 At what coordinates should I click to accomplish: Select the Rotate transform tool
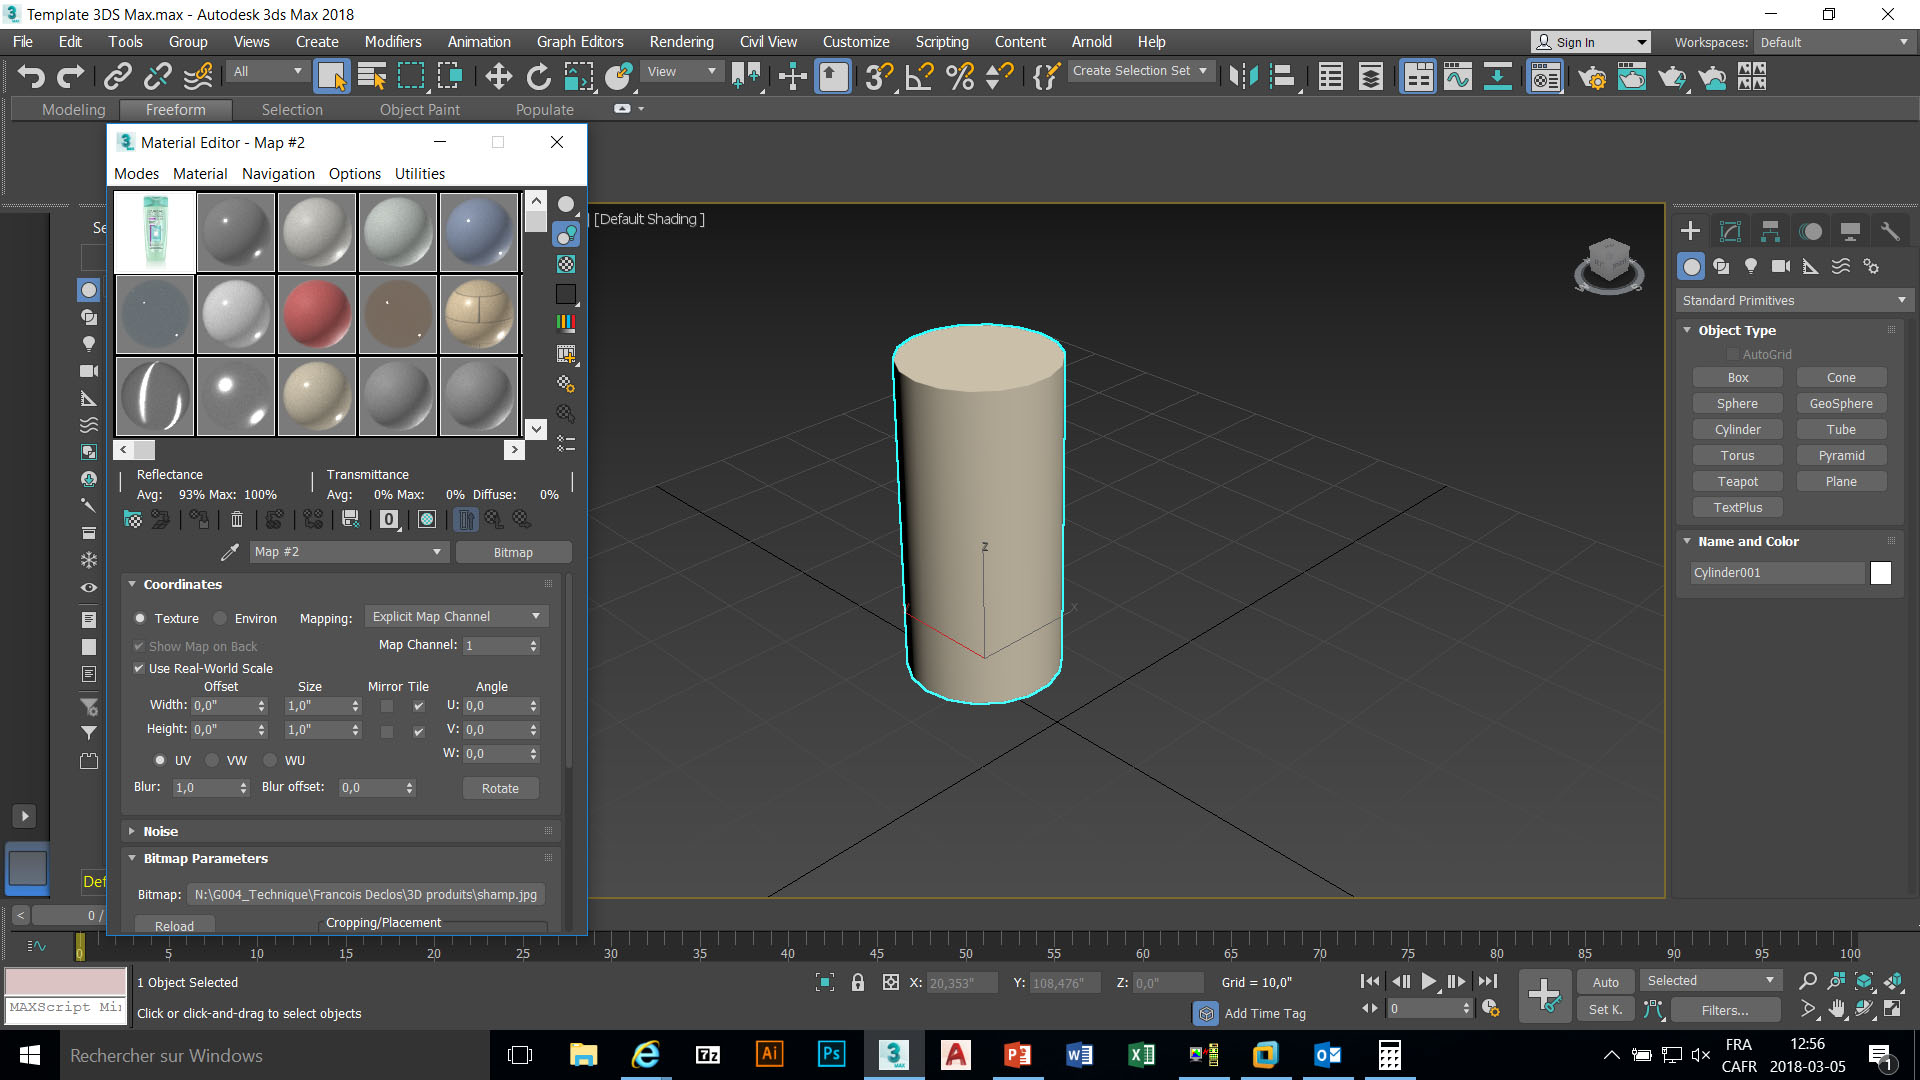point(538,77)
